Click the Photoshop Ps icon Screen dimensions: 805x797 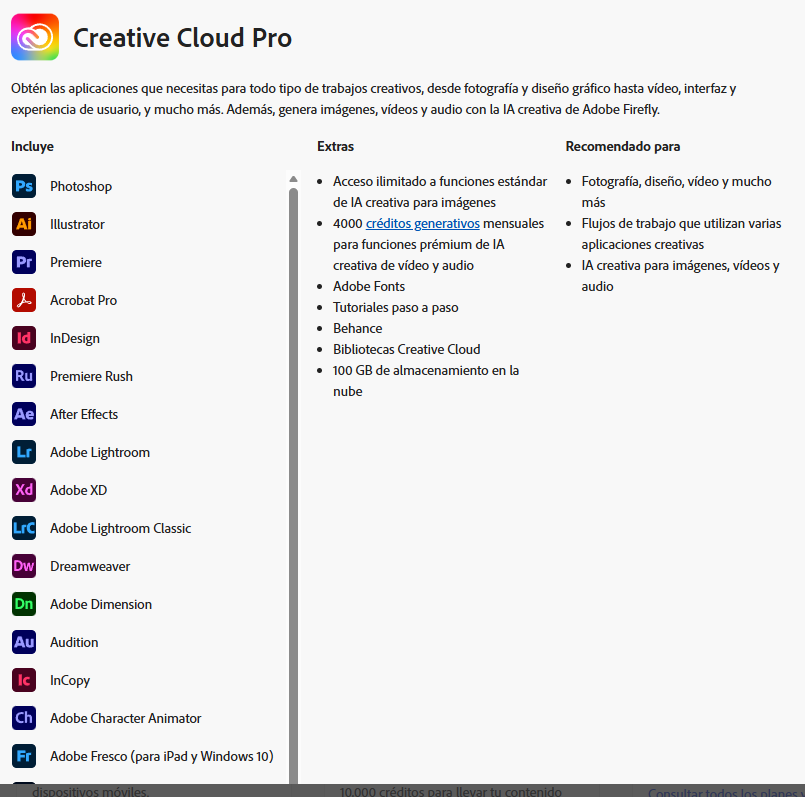pos(24,186)
